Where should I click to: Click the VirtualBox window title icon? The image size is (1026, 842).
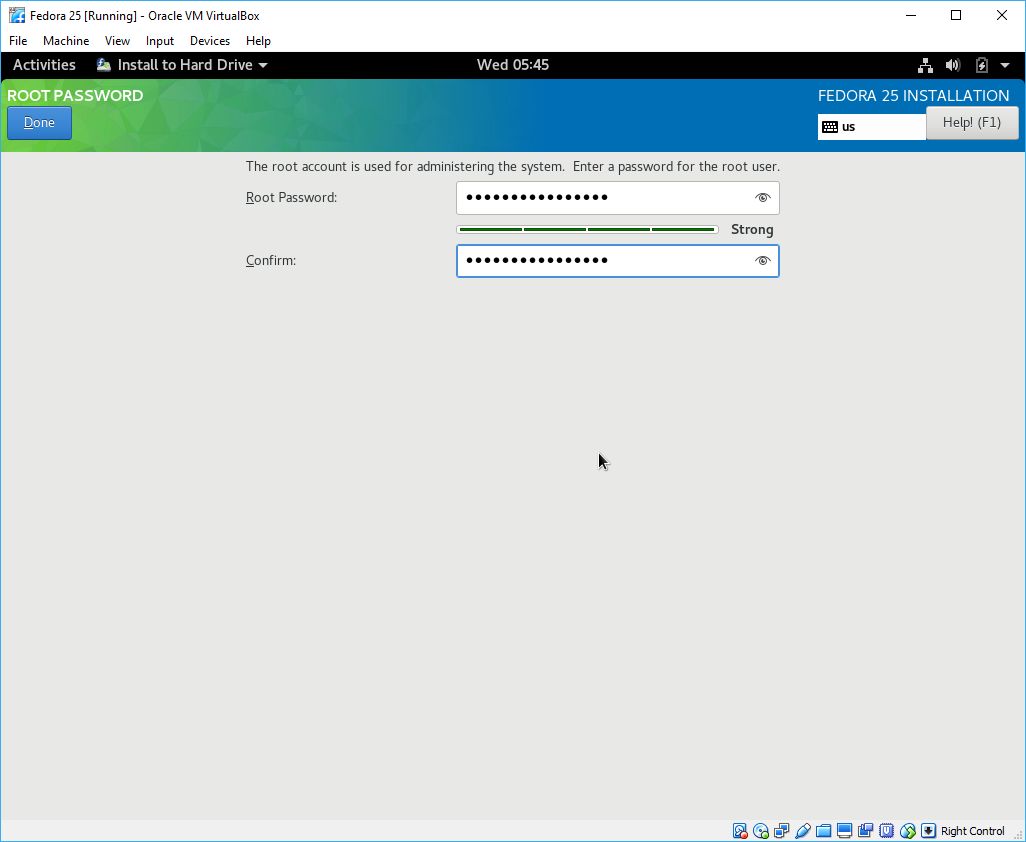[x=17, y=15]
